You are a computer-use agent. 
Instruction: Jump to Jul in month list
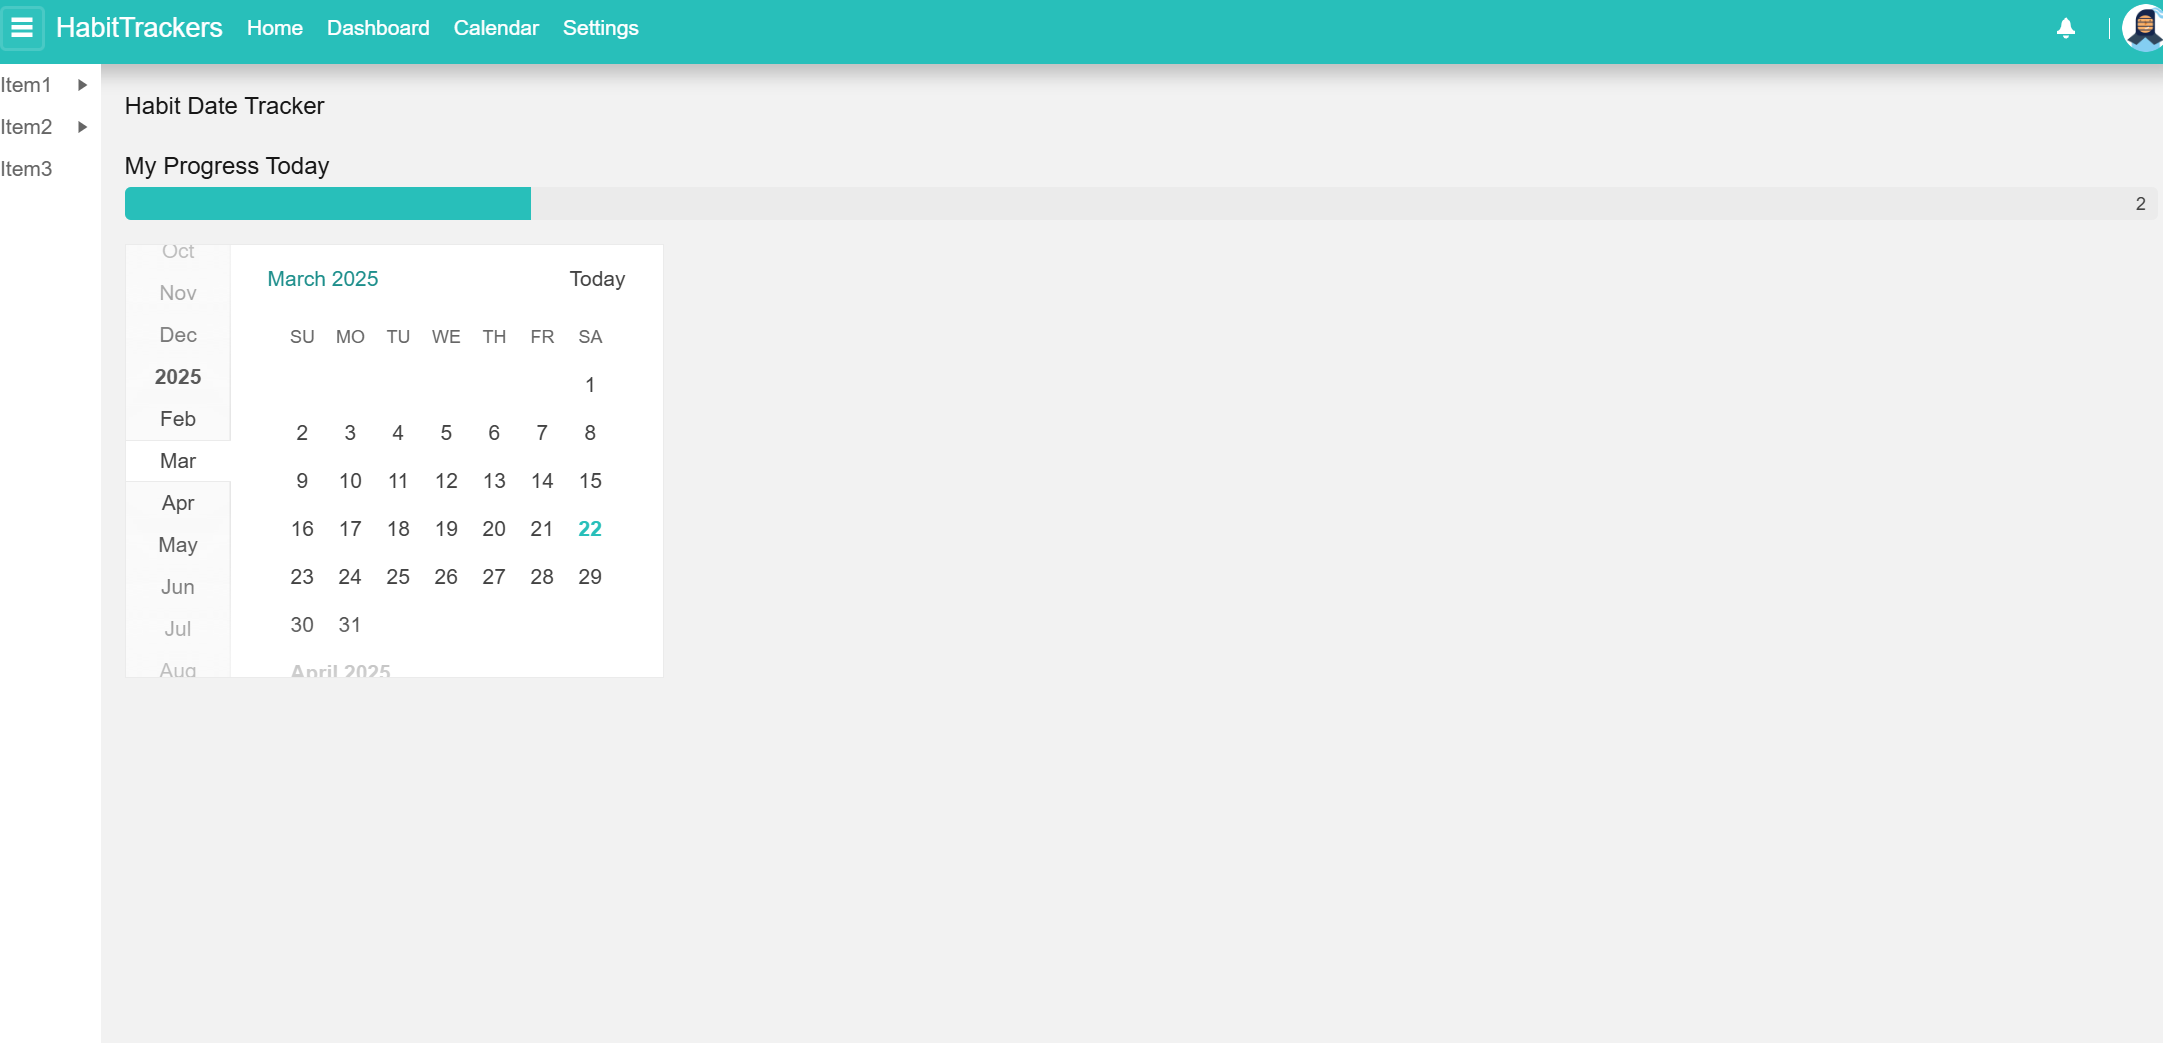(x=178, y=629)
